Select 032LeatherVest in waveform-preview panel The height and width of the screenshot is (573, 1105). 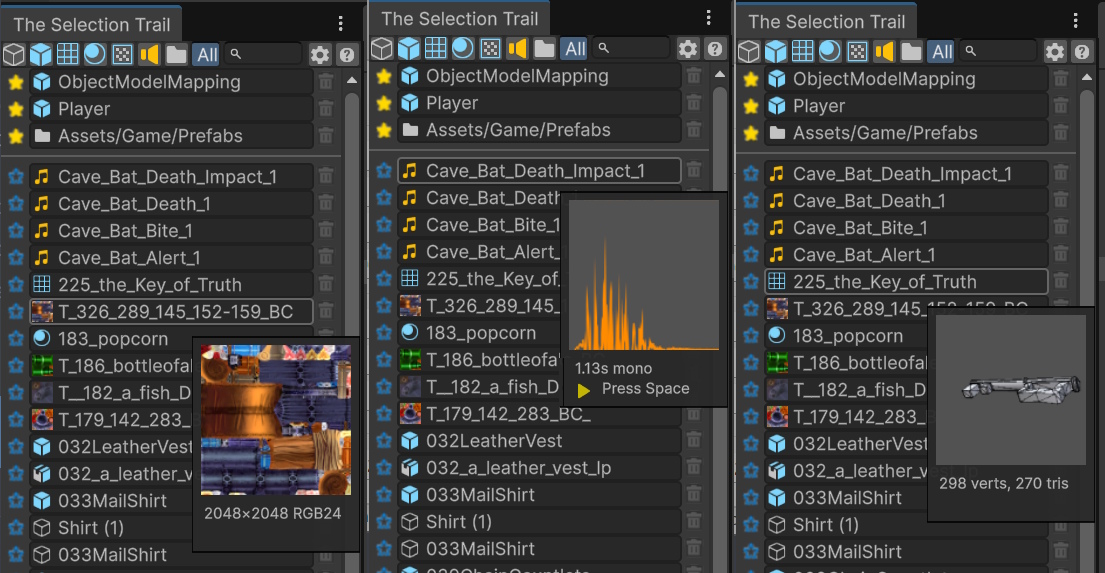click(539, 441)
